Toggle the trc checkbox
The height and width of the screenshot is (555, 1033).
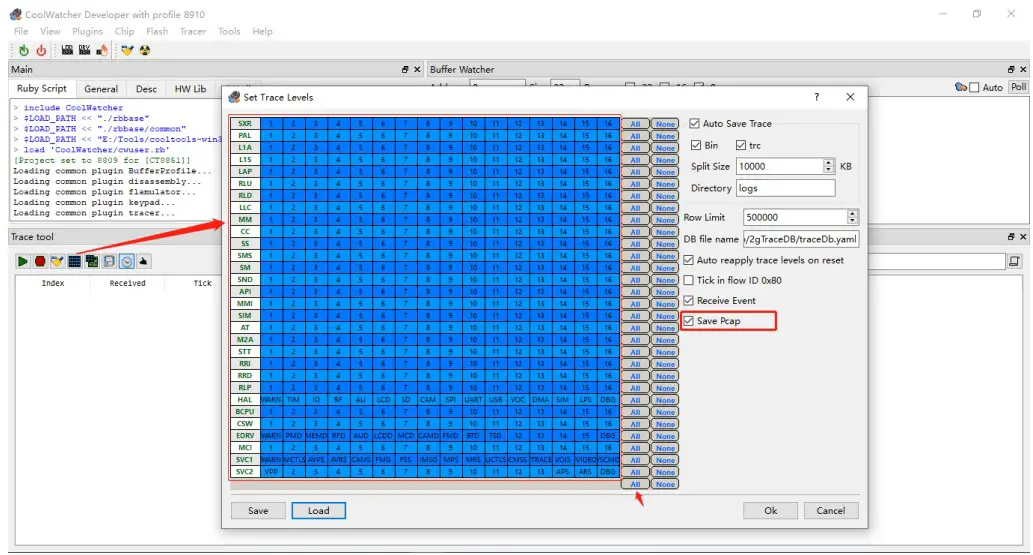click(x=740, y=145)
